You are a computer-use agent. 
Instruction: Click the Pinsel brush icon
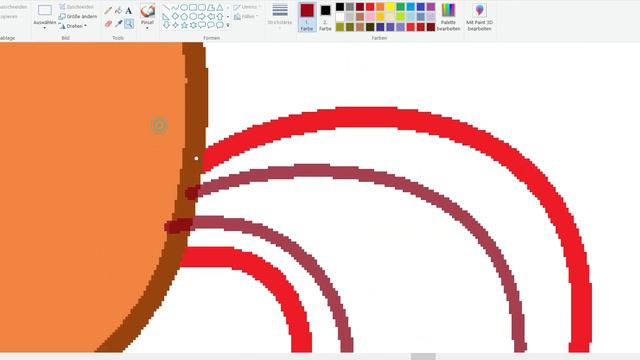pyautogui.click(x=147, y=10)
